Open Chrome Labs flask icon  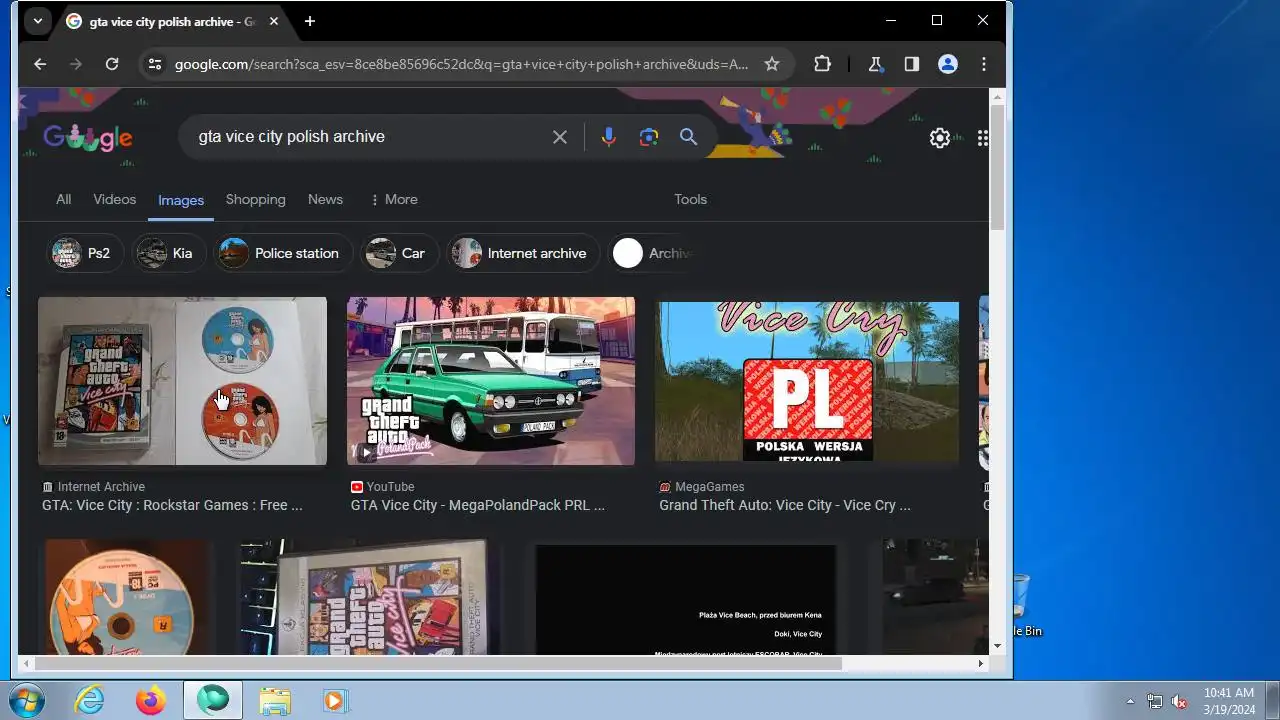(876, 64)
